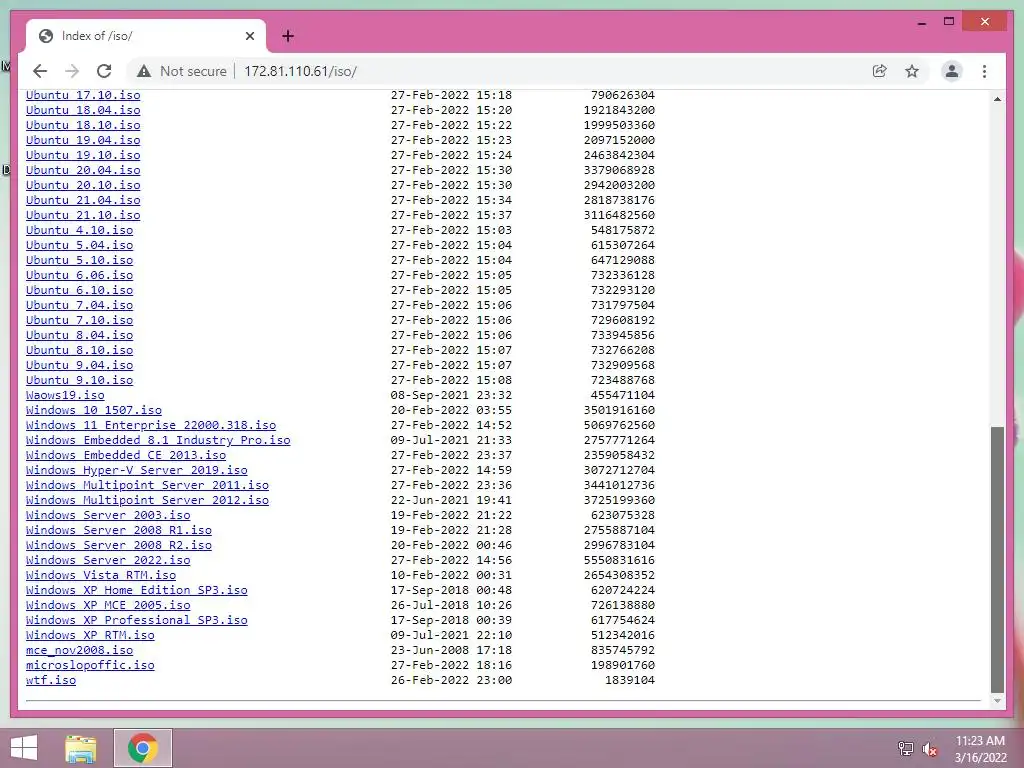Open Windows_Server_2008_R2.iso link

(119, 545)
